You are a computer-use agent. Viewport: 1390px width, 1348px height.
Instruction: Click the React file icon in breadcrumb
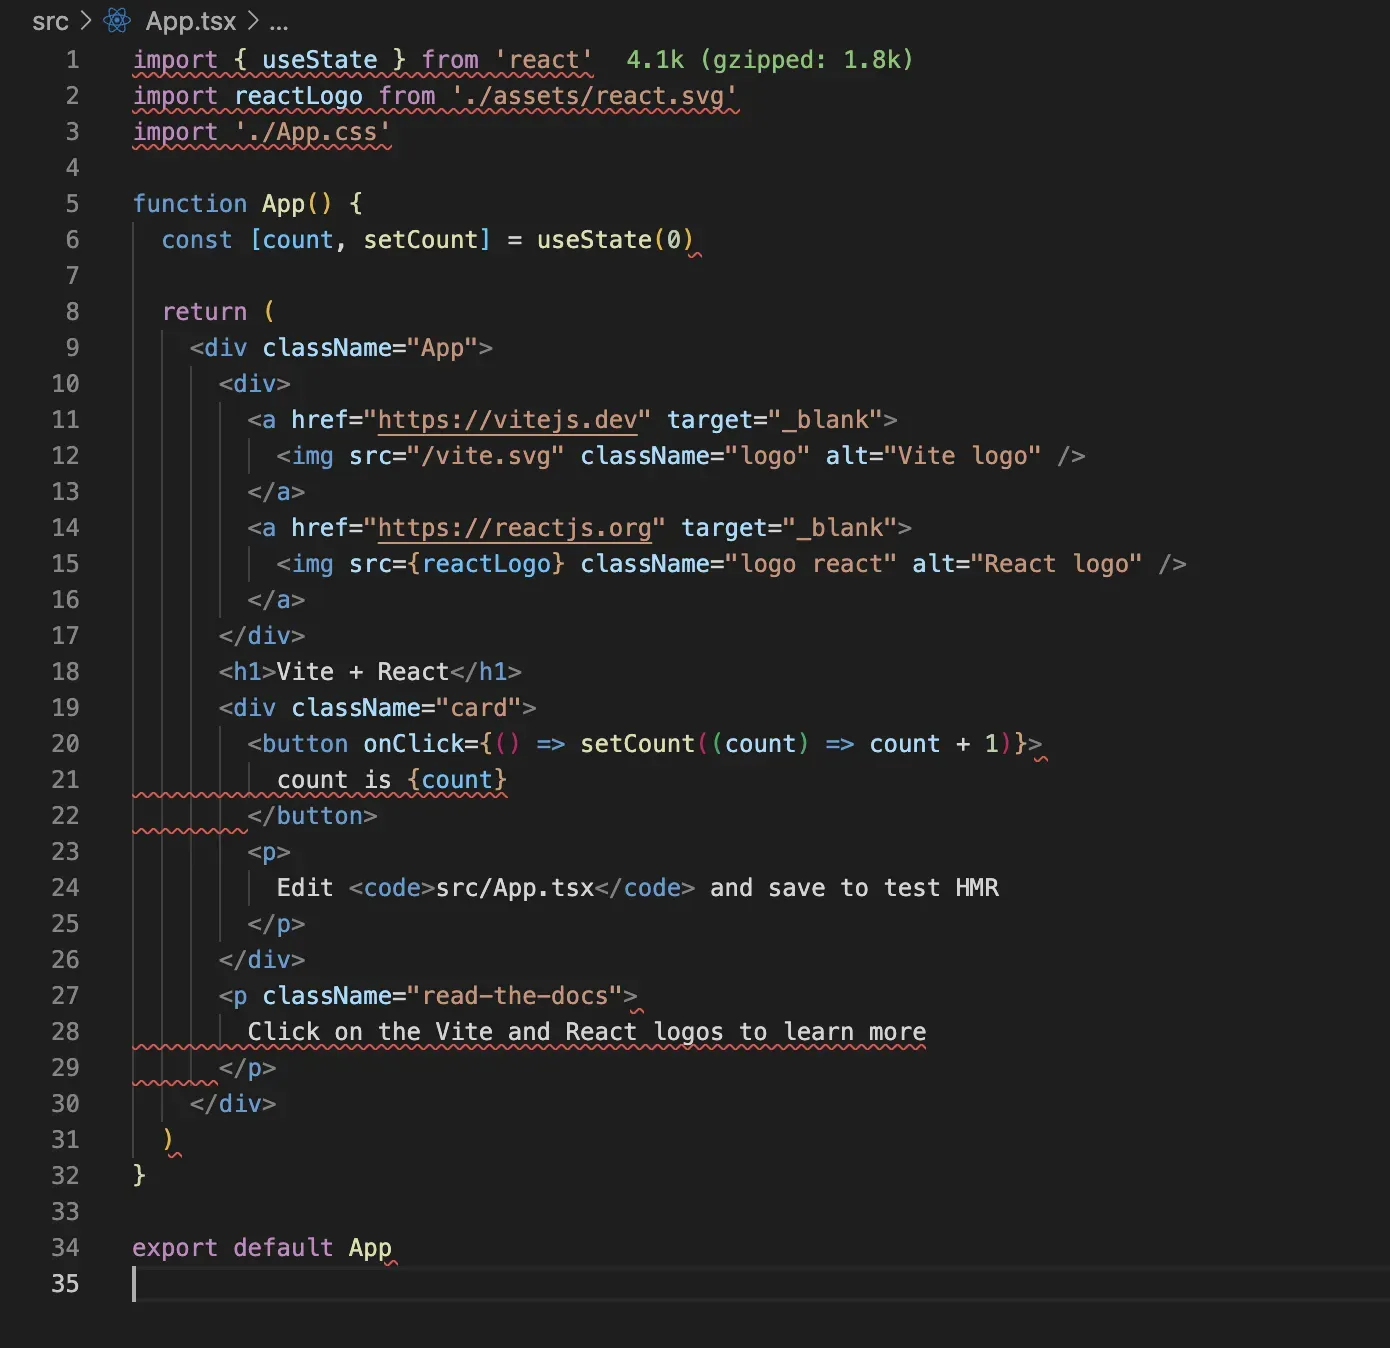[117, 20]
